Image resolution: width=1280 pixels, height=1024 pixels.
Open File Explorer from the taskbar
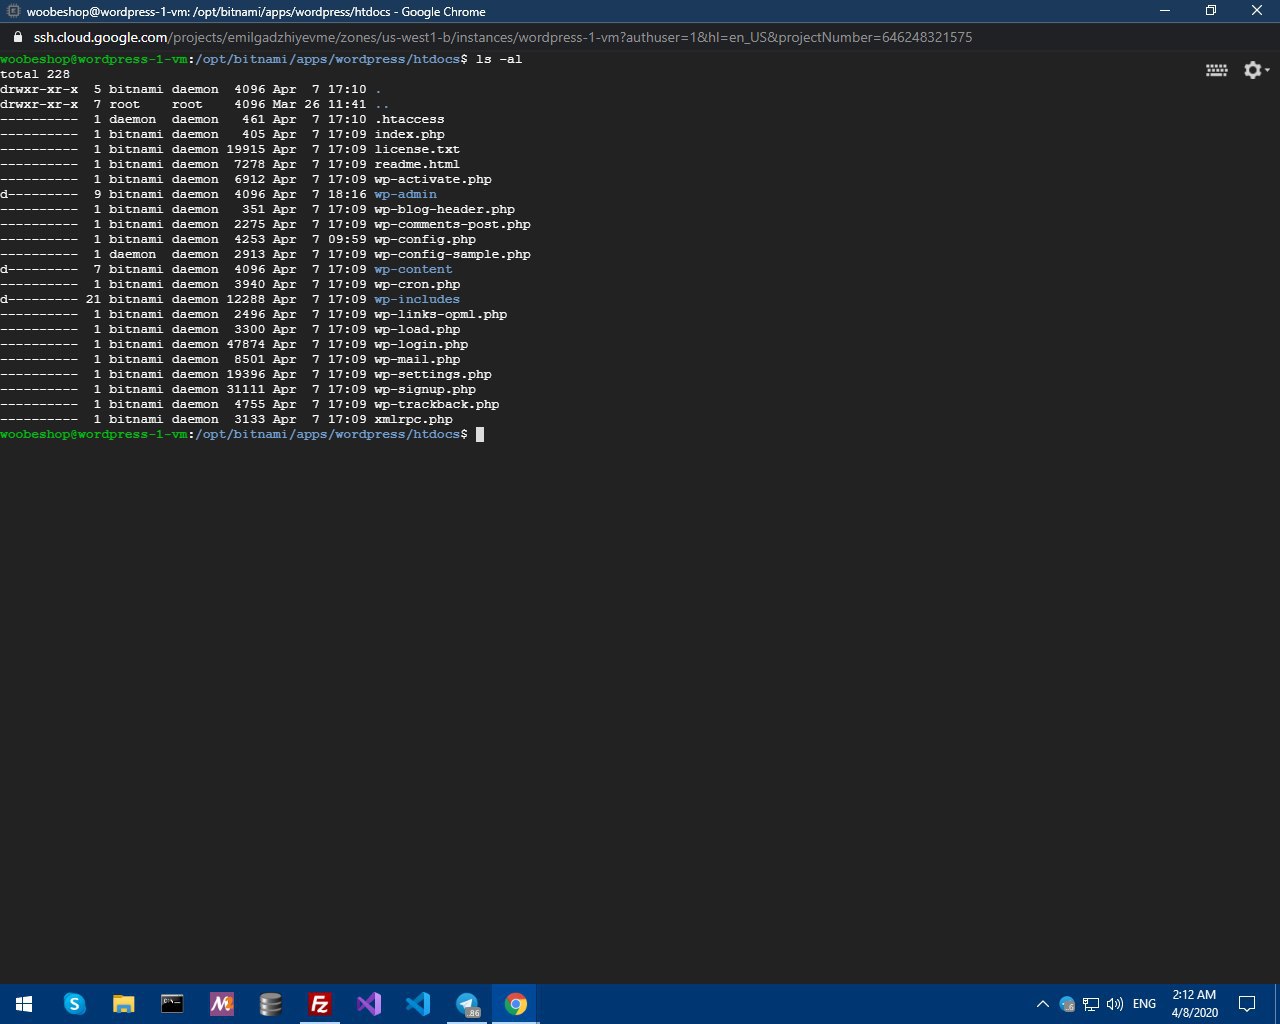pos(123,1004)
